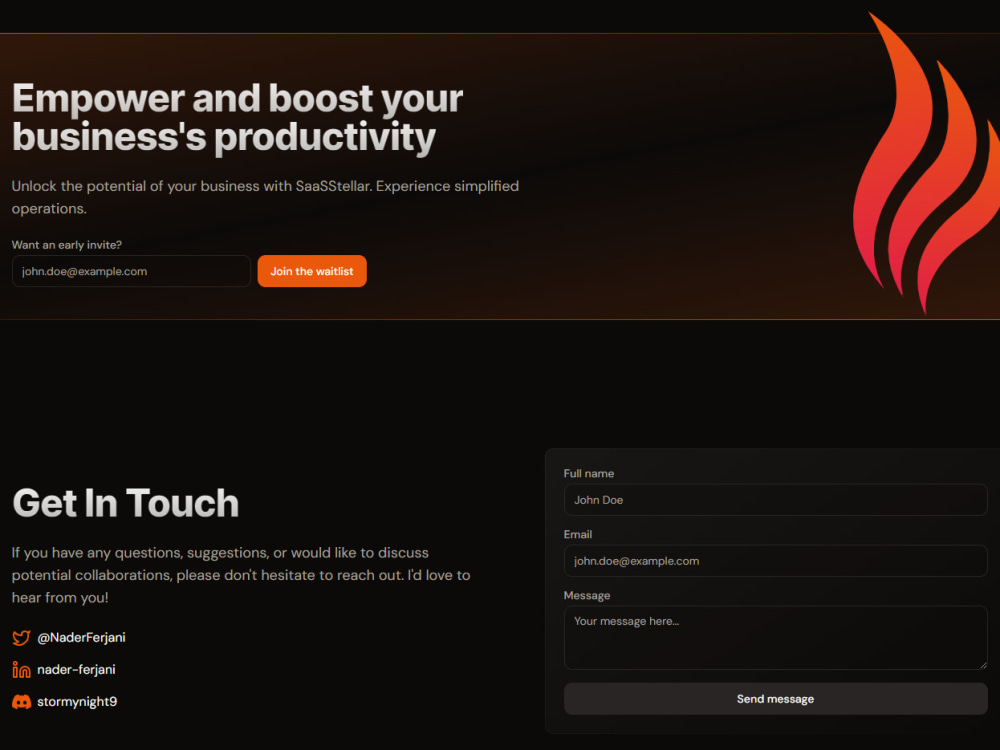Click the Twitter bird icon
This screenshot has height=750, width=1000.
coord(21,638)
